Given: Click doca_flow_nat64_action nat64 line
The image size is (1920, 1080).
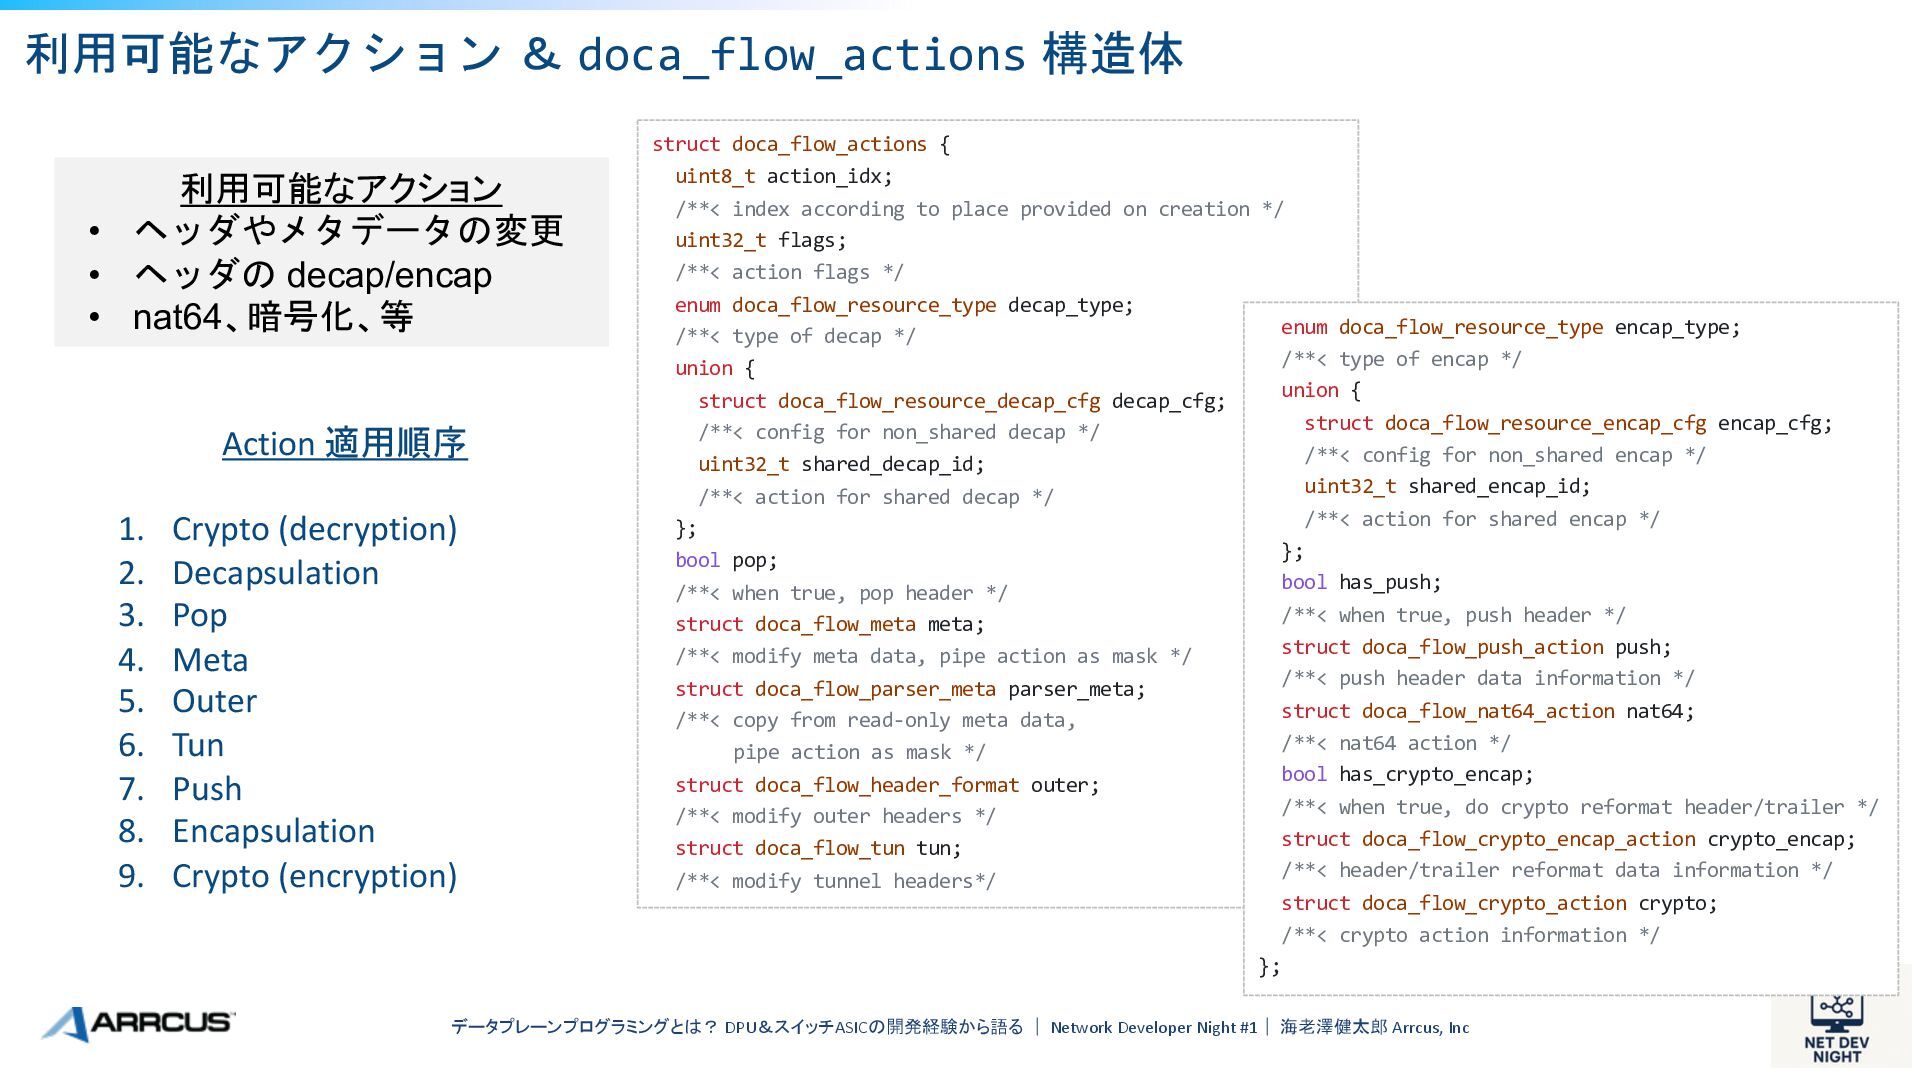Looking at the screenshot, I should (1487, 711).
